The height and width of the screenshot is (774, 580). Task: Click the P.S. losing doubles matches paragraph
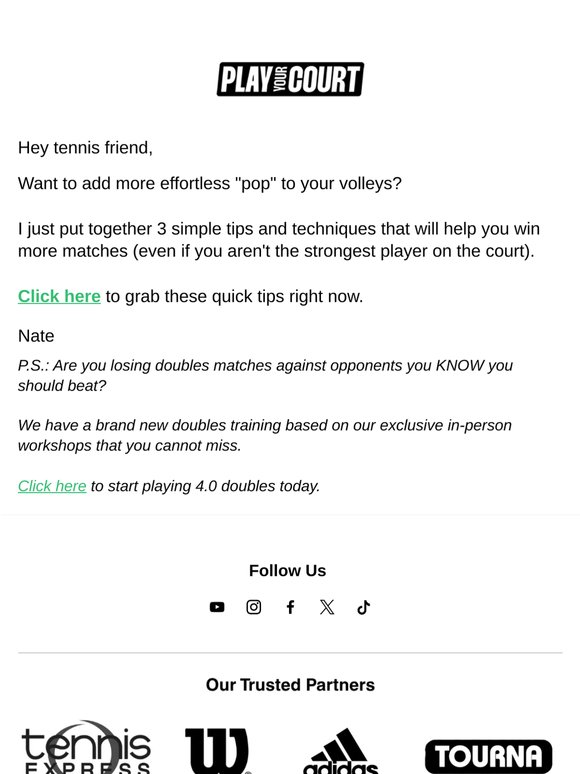[266, 375]
